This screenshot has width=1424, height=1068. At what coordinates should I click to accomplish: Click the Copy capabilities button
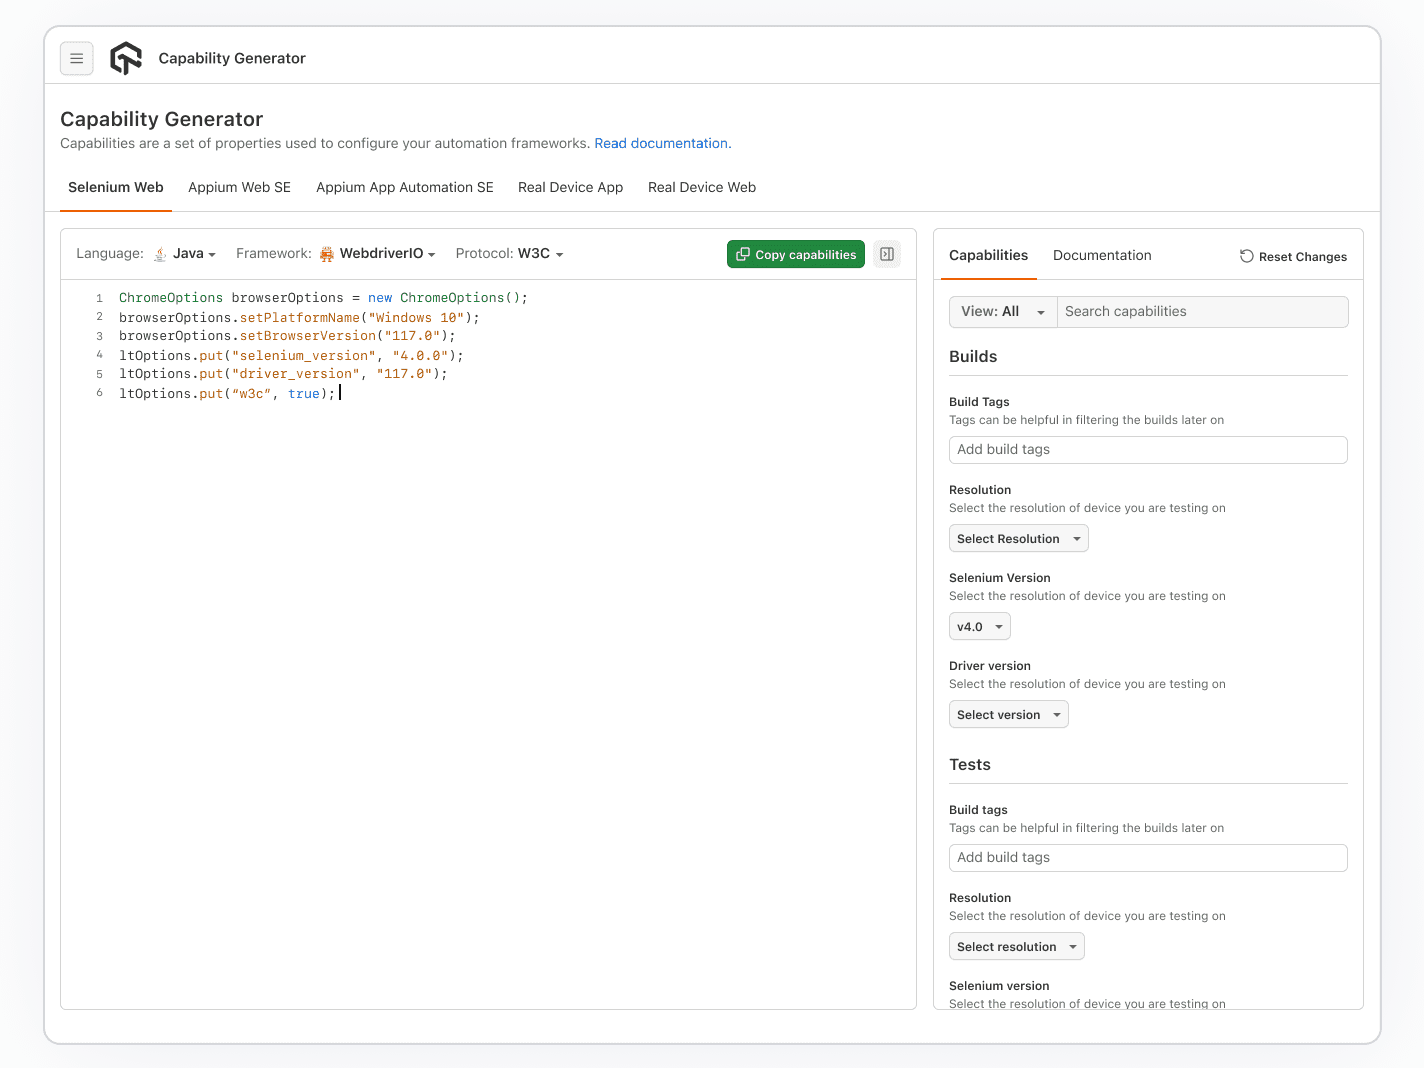(x=796, y=254)
